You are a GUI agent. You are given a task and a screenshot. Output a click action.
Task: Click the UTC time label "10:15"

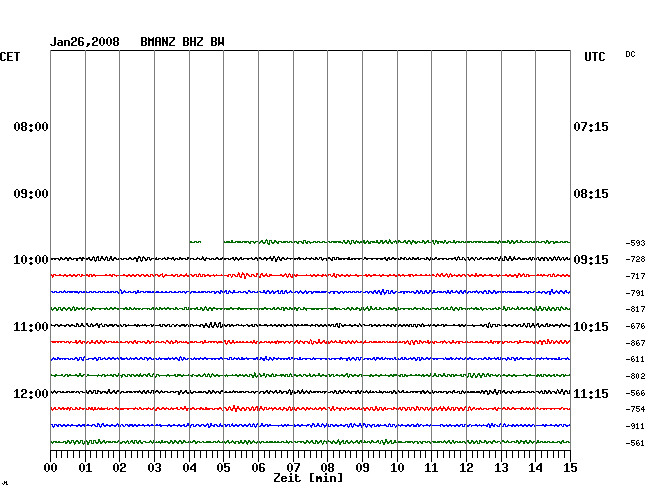[591, 327]
